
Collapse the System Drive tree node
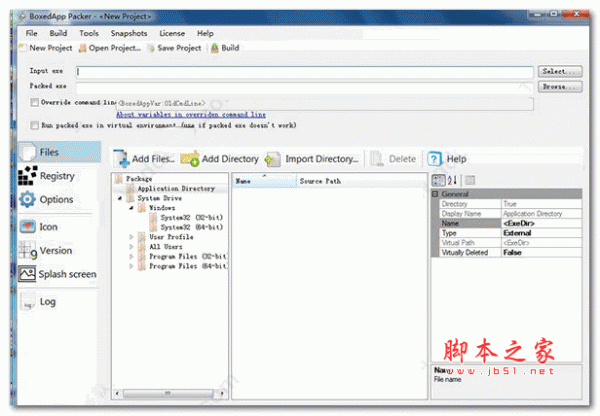point(120,198)
